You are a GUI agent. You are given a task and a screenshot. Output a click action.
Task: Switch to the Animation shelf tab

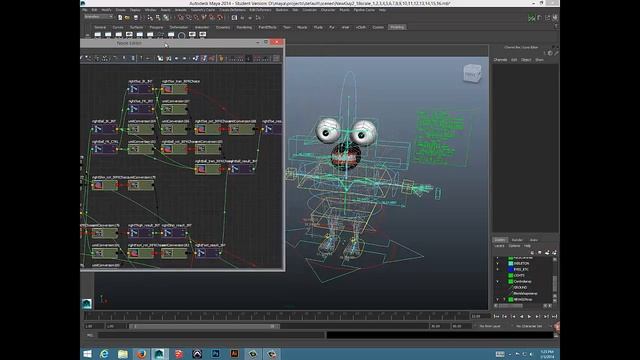pyautogui.click(x=202, y=27)
